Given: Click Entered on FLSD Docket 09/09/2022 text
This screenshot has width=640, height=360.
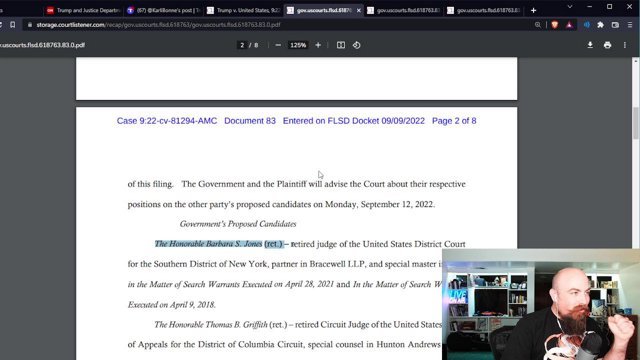Looking at the screenshot, I should coord(354,121).
